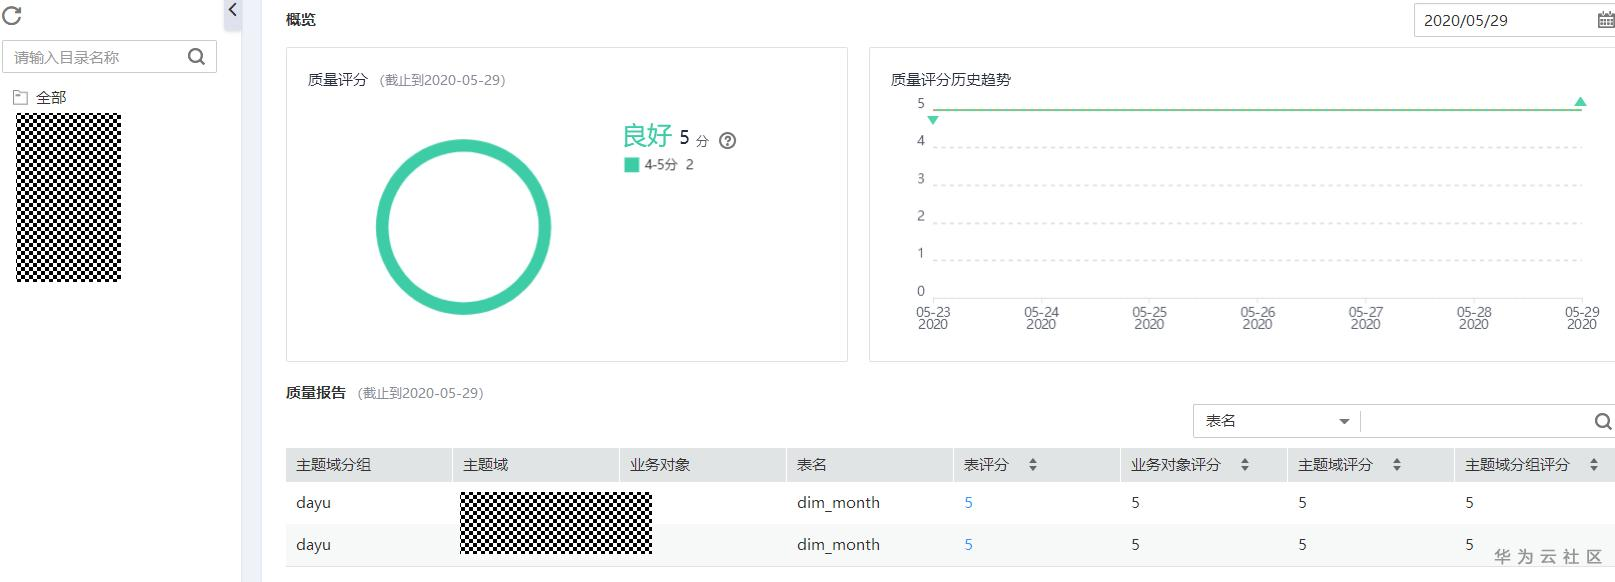
Task: Collapse the left directory panel
Action: 232,11
